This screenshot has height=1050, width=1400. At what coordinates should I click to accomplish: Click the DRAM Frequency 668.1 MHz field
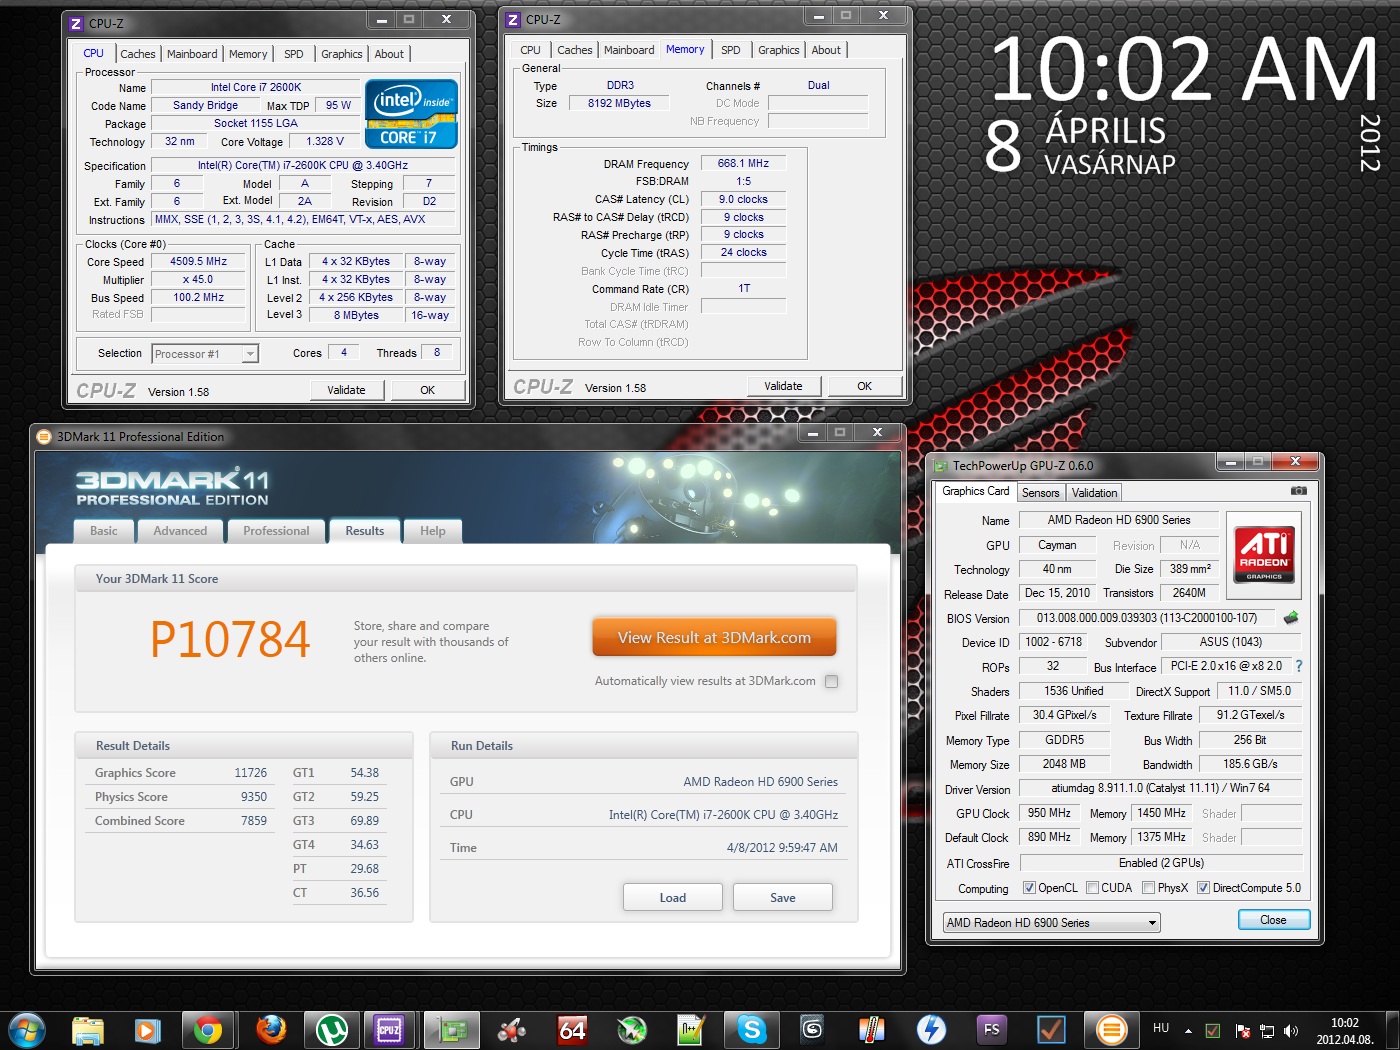[x=743, y=163]
